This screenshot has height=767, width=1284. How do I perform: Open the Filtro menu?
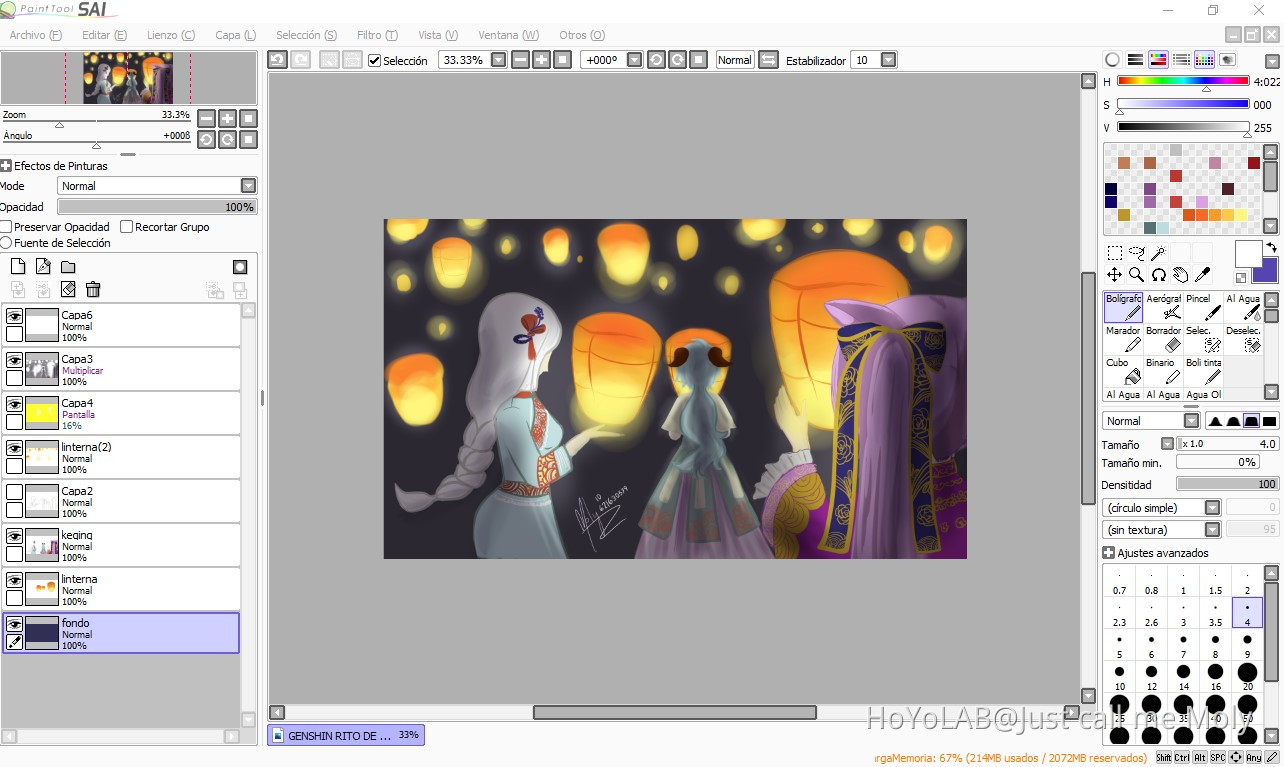click(x=376, y=35)
